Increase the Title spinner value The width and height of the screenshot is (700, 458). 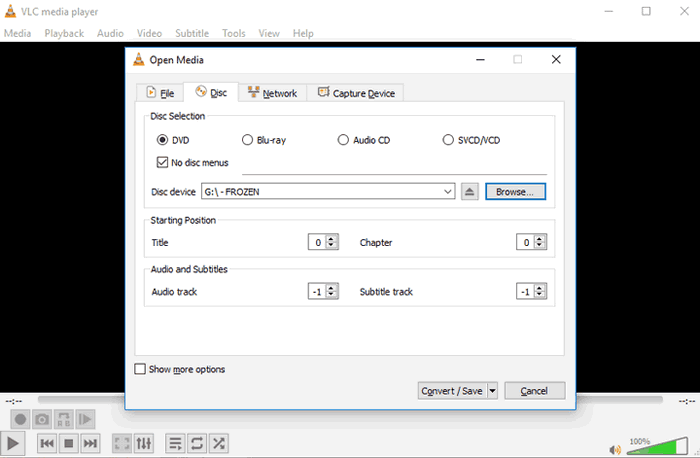tap(331, 239)
